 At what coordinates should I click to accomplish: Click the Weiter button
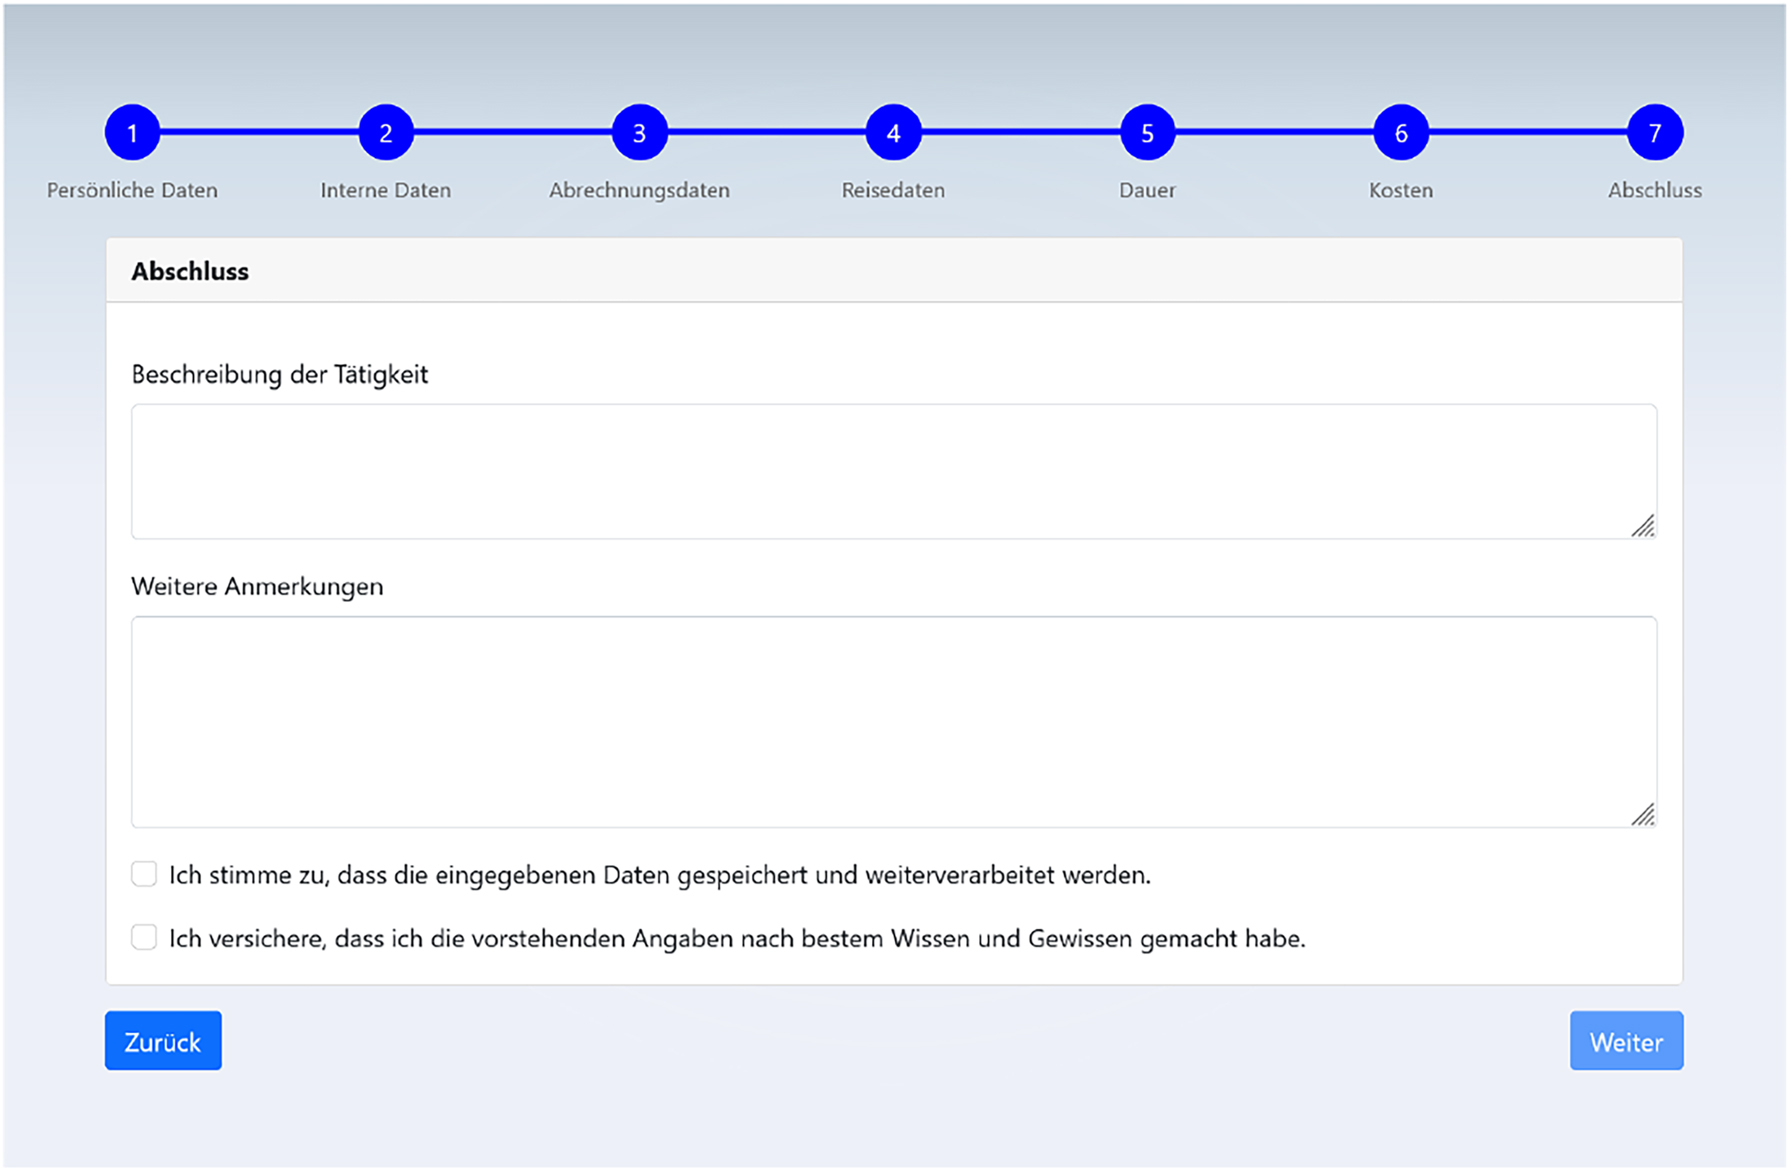tap(1626, 1041)
